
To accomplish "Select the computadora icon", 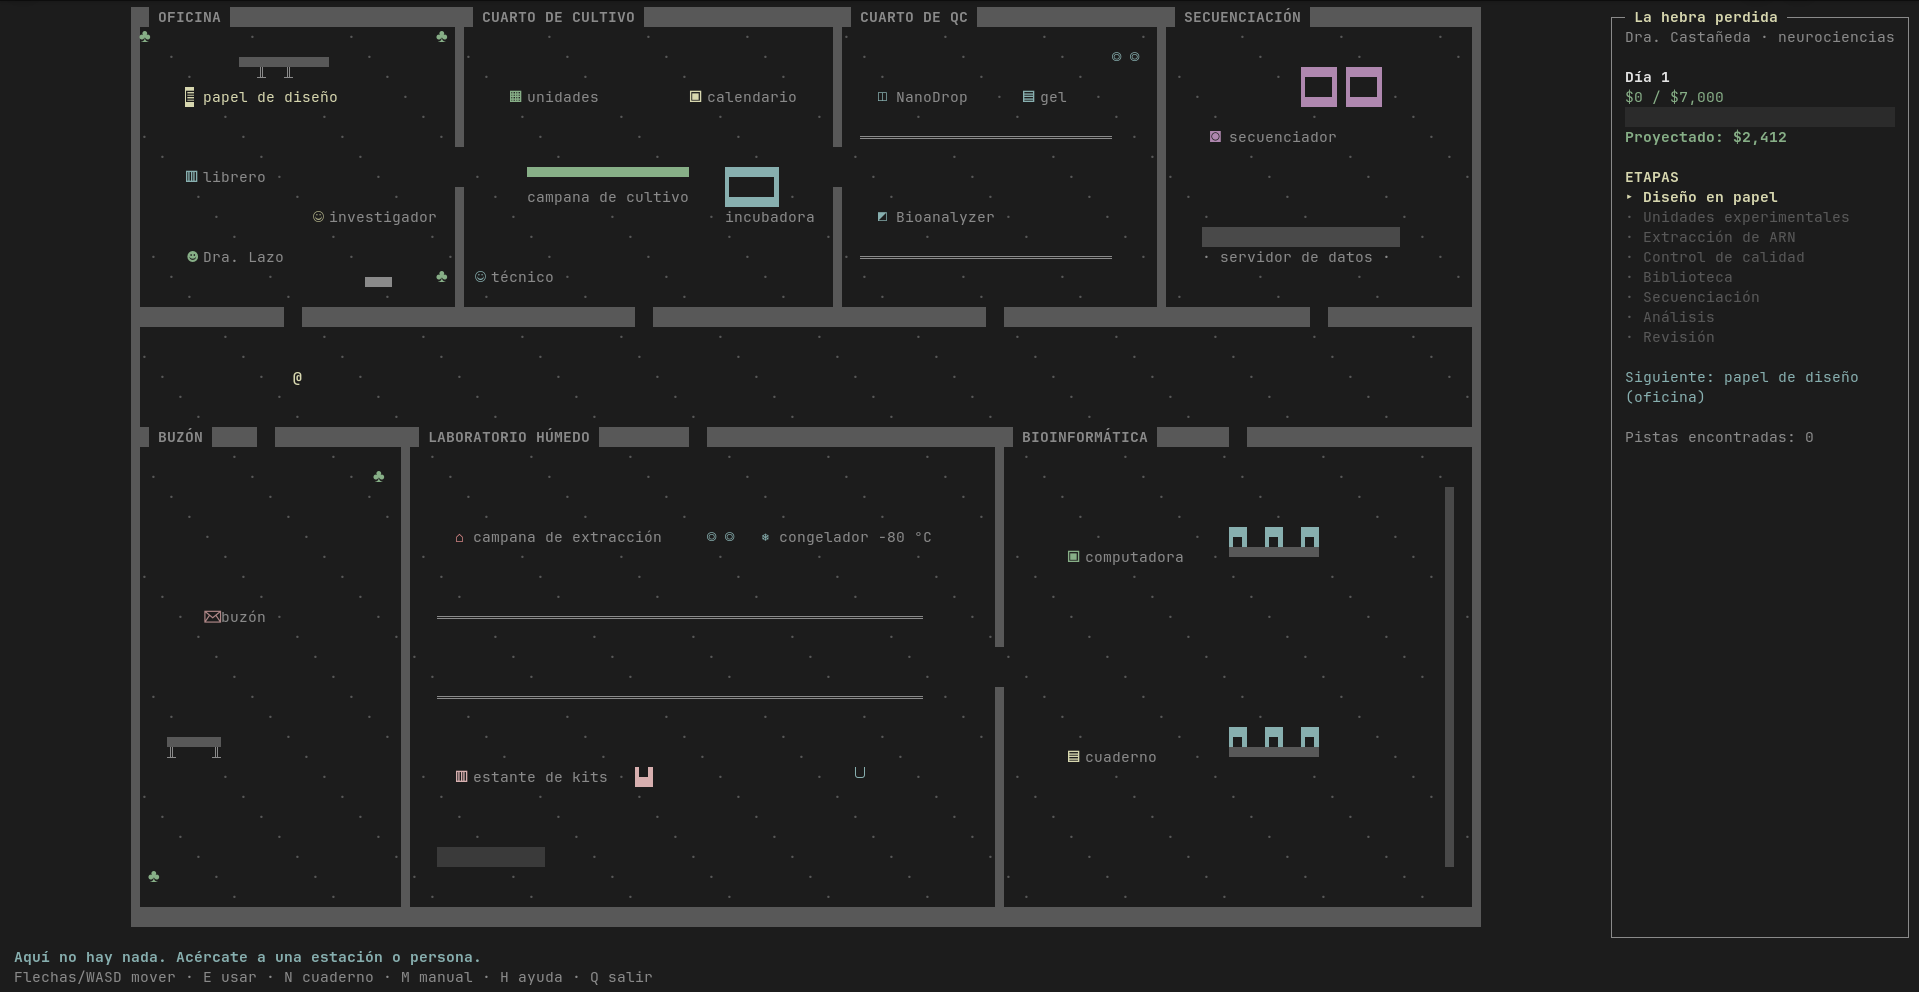I will [x=1073, y=557].
